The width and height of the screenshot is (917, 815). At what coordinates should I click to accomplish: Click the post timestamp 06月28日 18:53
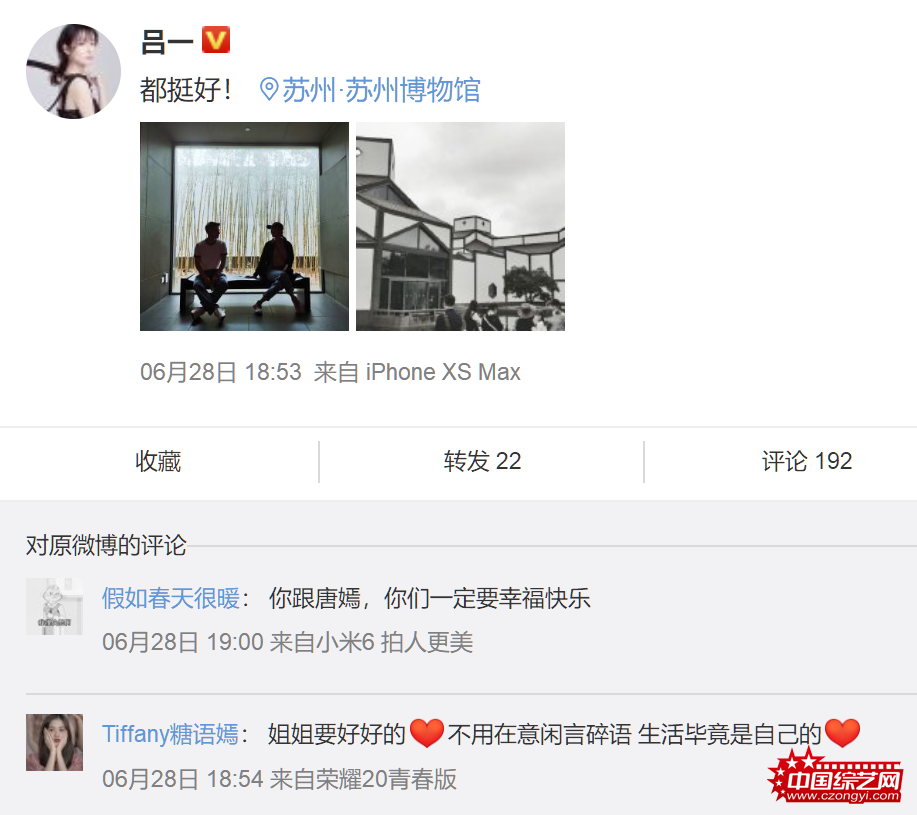[x=220, y=372]
